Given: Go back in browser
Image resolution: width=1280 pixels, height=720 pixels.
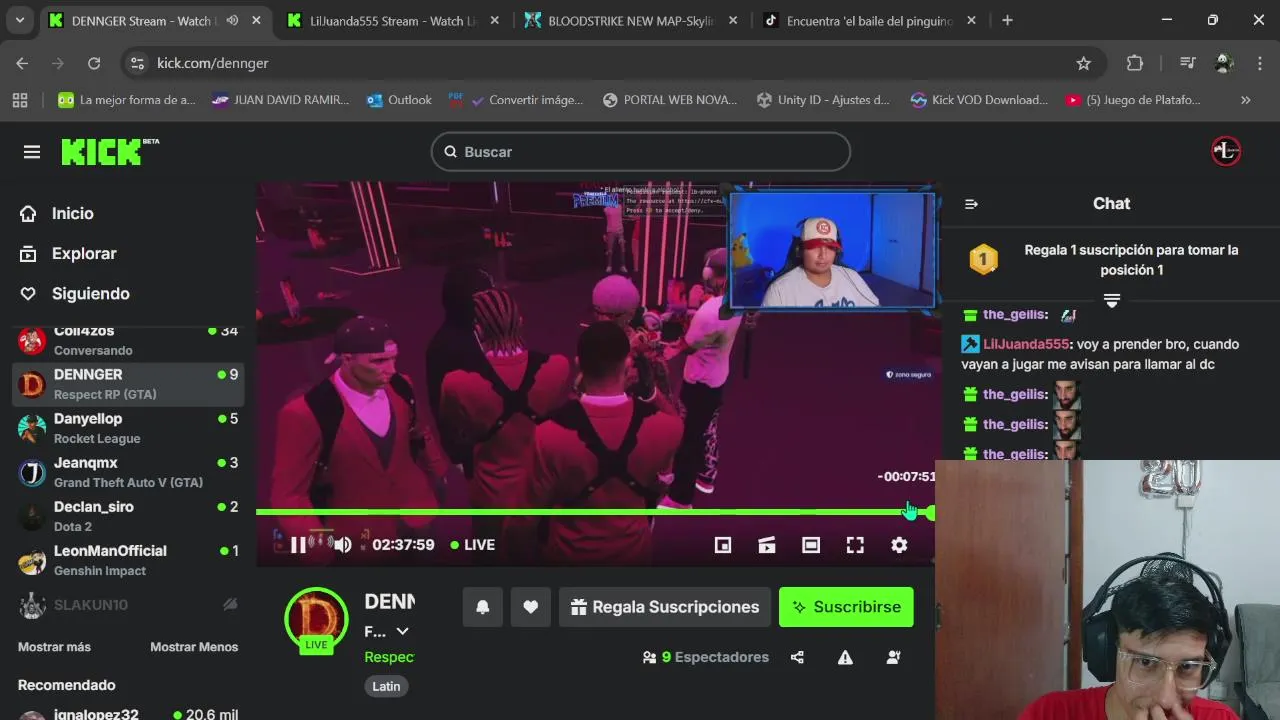Looking at the screenshot, I should [22, 63].
